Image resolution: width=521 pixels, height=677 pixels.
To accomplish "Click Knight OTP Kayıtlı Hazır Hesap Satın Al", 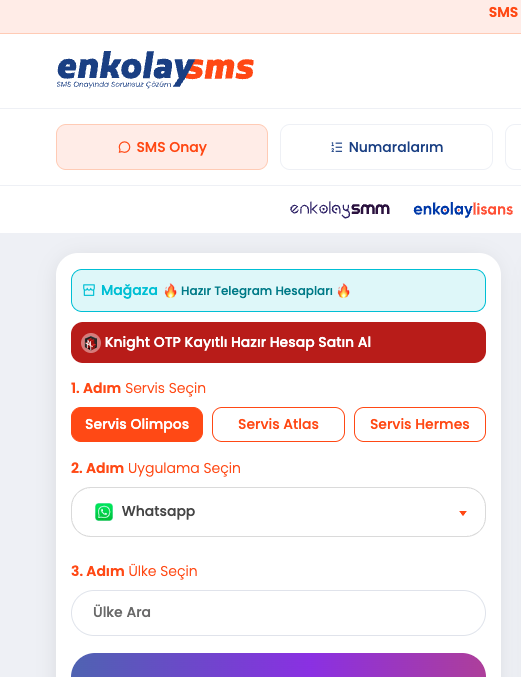I will (x=278, y=342).
